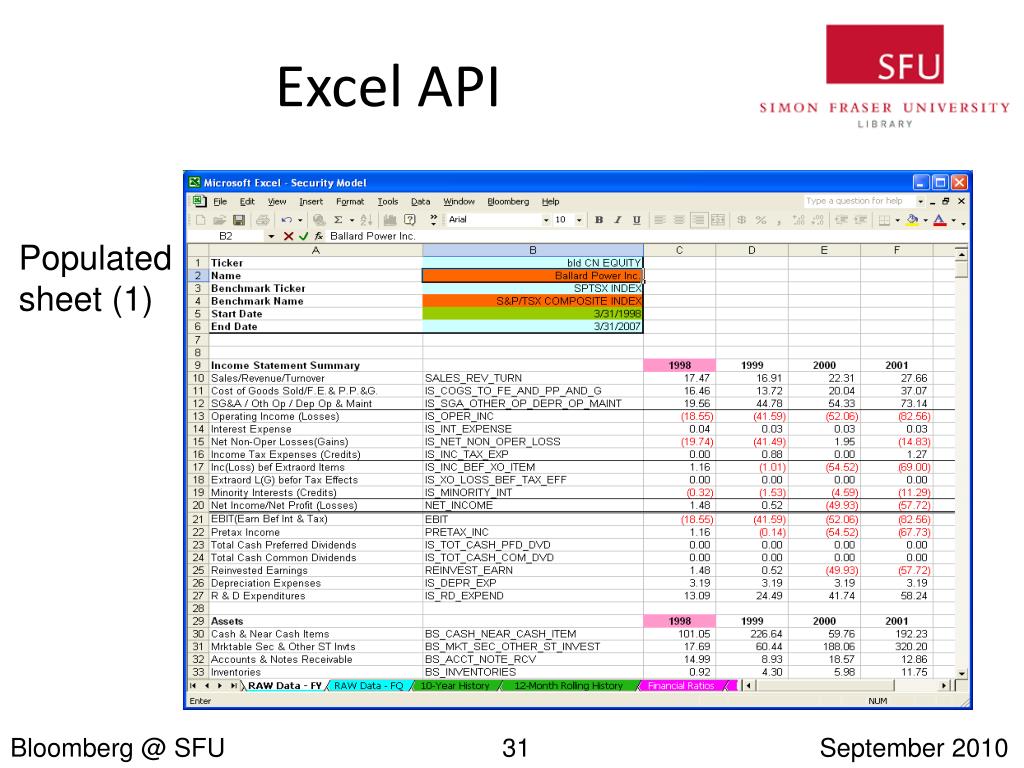Click the Percent style icon
This screenshot has width=1024, height=768.
pos(761,220)
